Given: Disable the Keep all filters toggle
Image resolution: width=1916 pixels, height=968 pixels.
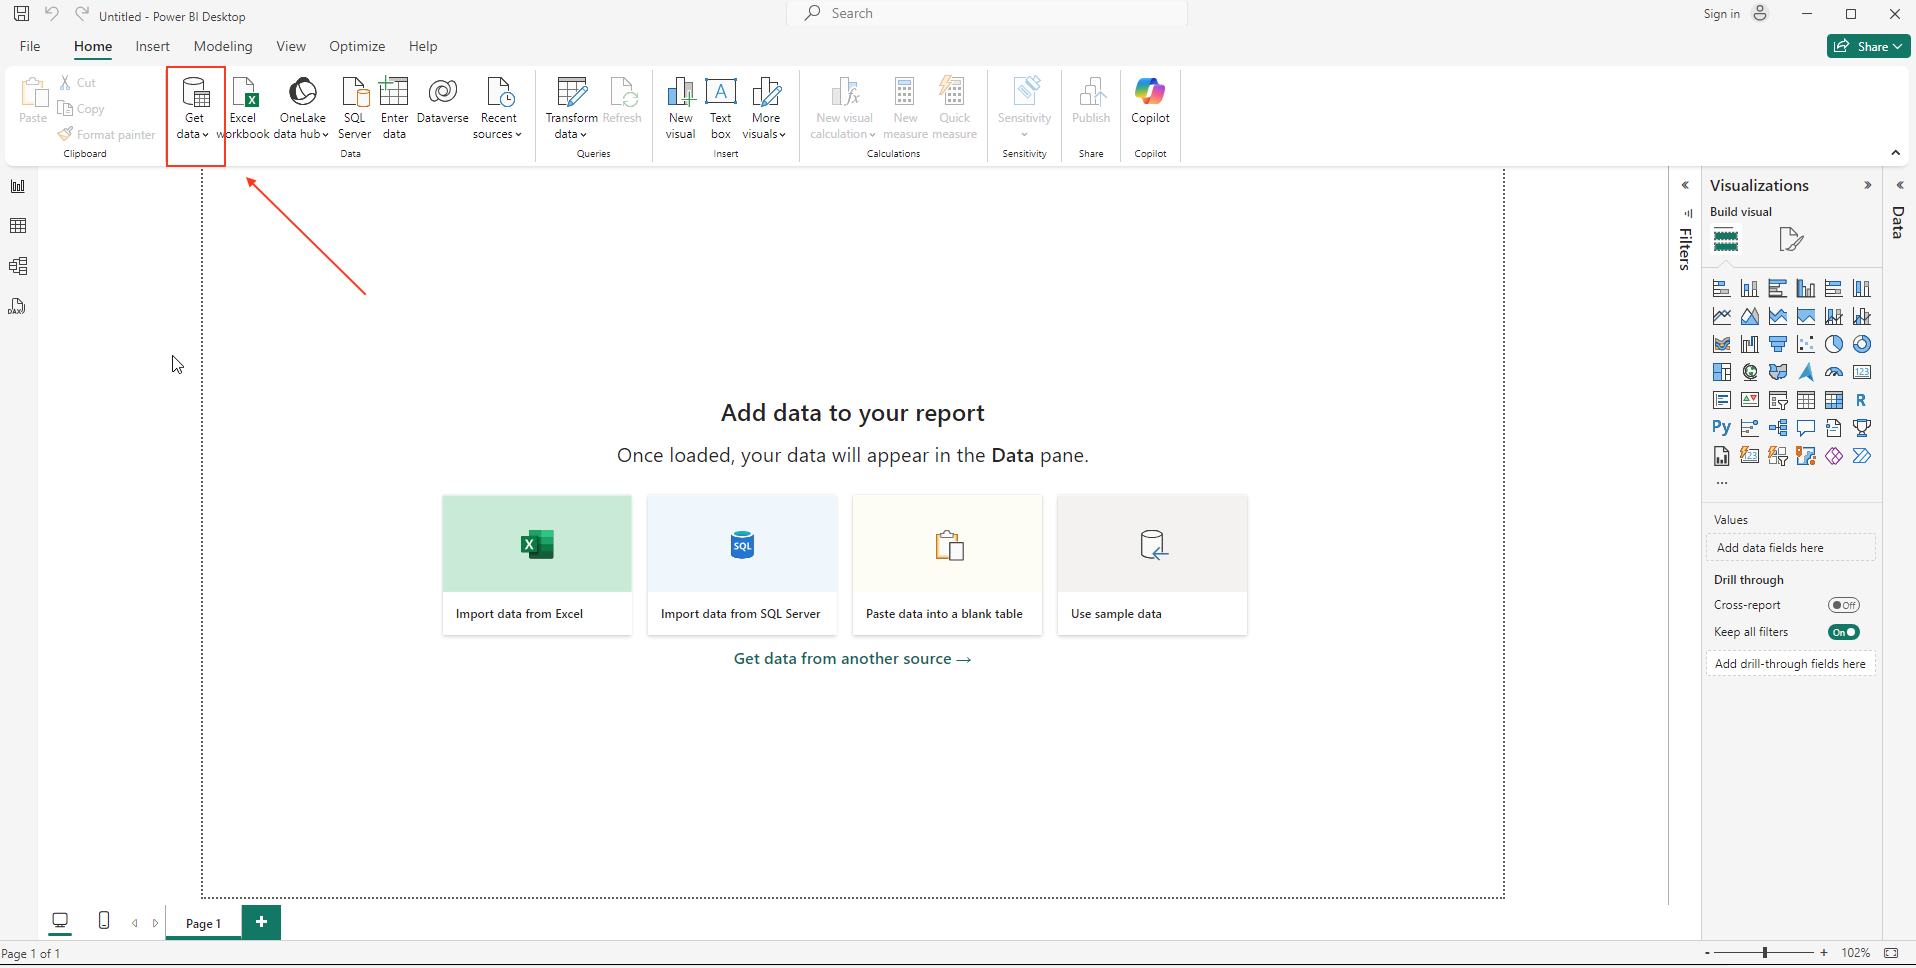Looking at the screenshot, I should (x=1843, y=632).
